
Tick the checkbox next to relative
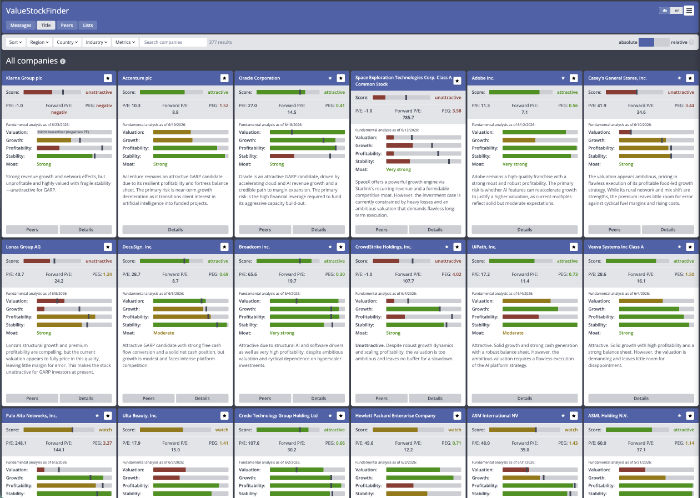(692, 42)
